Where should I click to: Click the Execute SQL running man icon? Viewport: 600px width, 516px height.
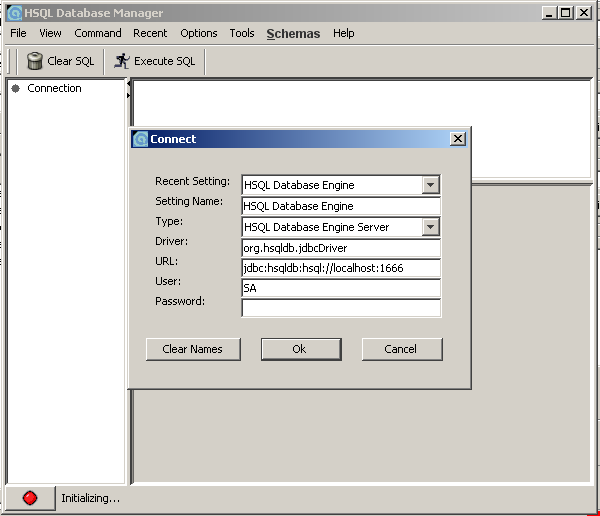tap(122, 61)
